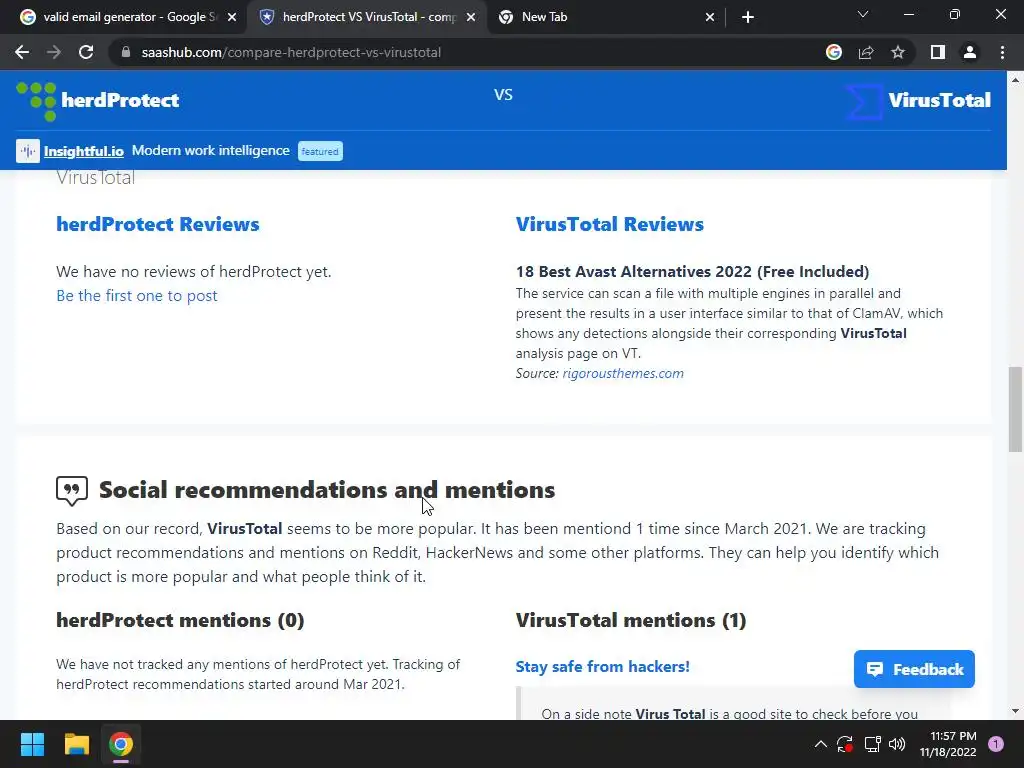
Task: Open a new browser tab
Action: 748,17
